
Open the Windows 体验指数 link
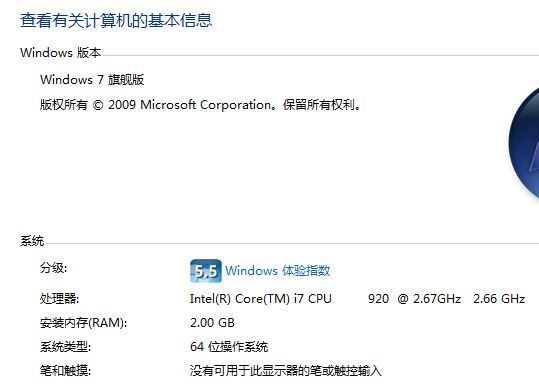[278, 271]
